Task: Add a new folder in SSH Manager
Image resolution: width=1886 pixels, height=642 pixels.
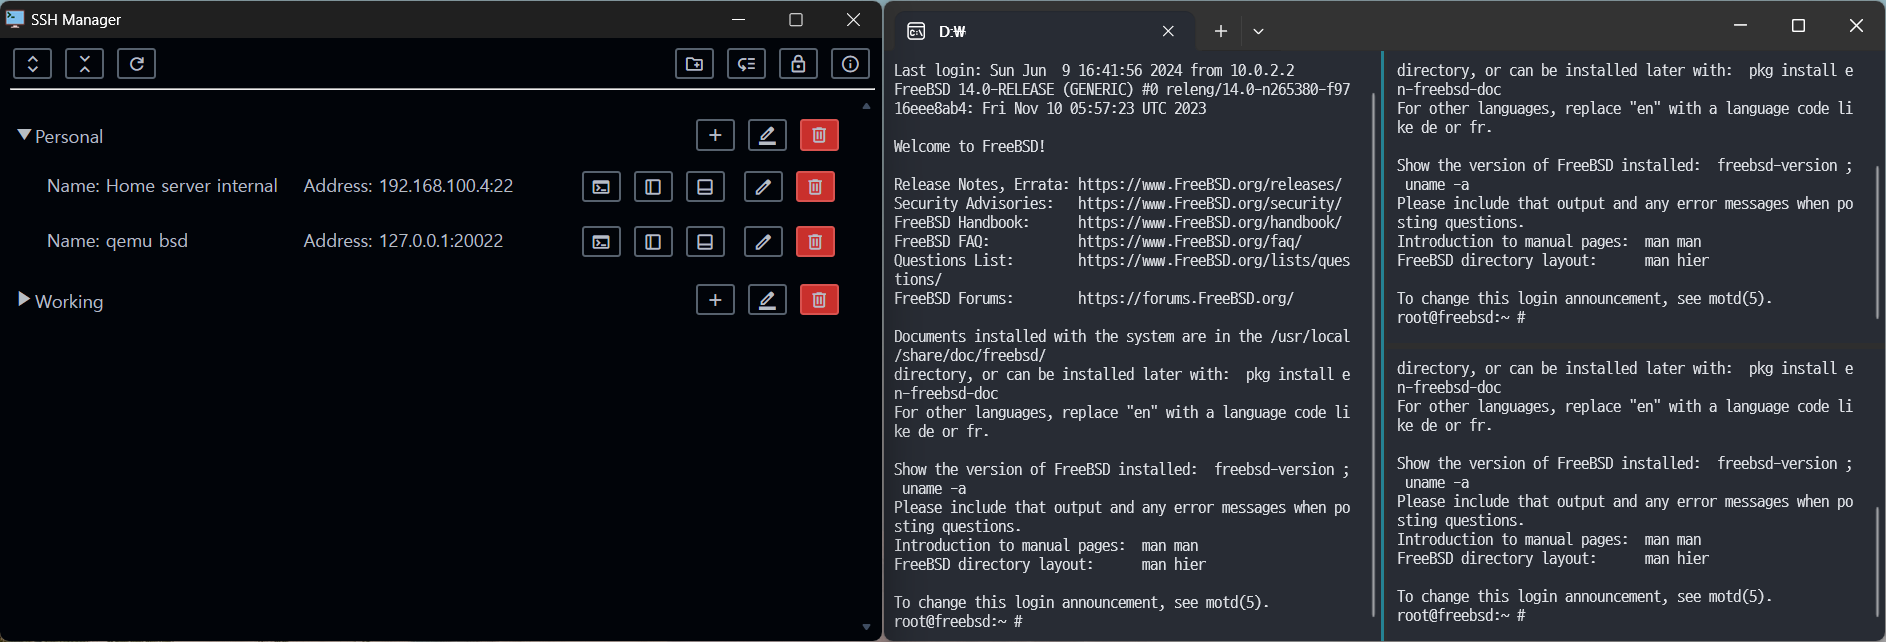Action: click(x=694, y=64)
